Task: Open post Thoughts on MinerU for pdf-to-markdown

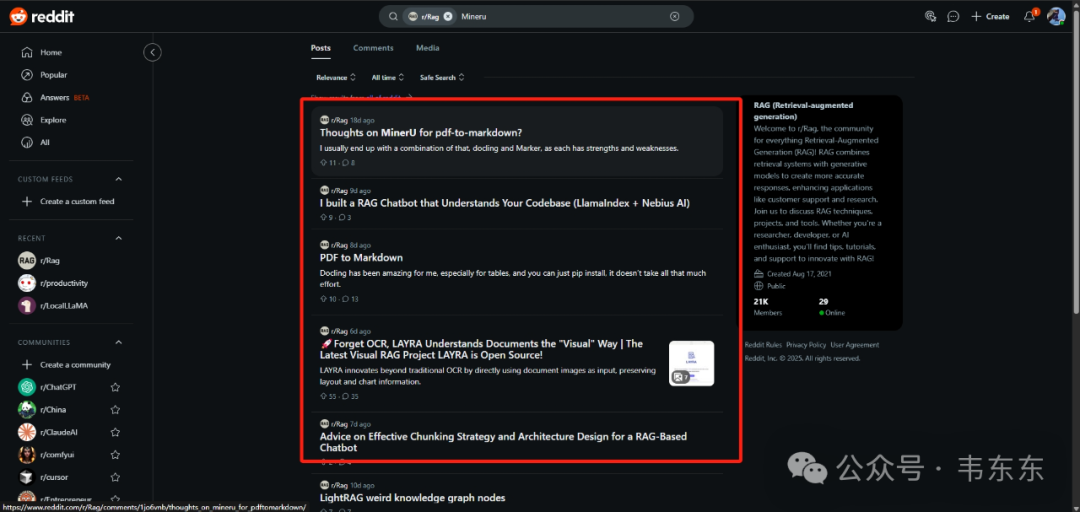Action: [422, 133]
